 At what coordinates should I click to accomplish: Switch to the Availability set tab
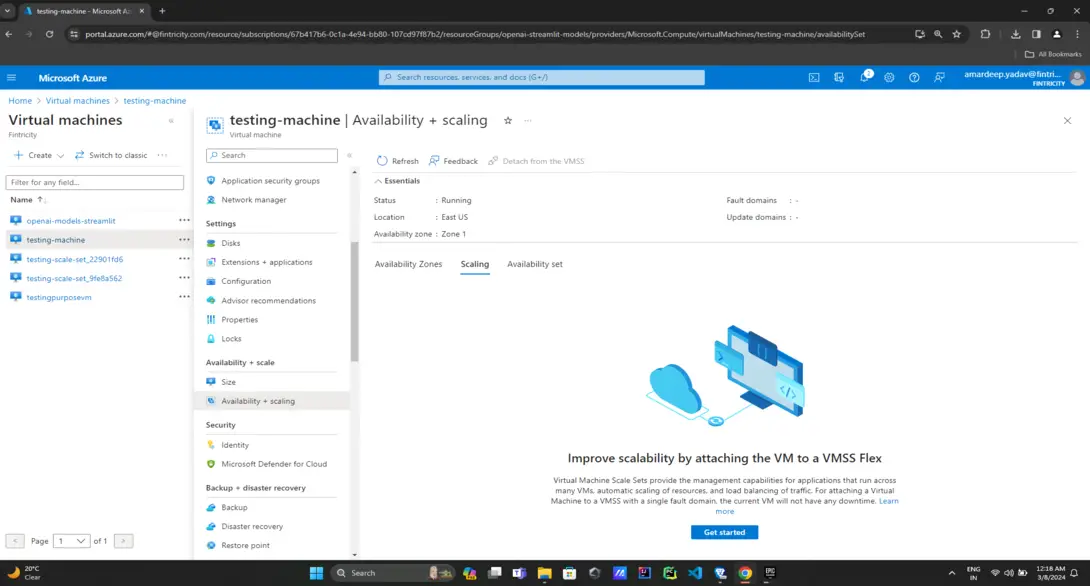click(x=535, y=264)
